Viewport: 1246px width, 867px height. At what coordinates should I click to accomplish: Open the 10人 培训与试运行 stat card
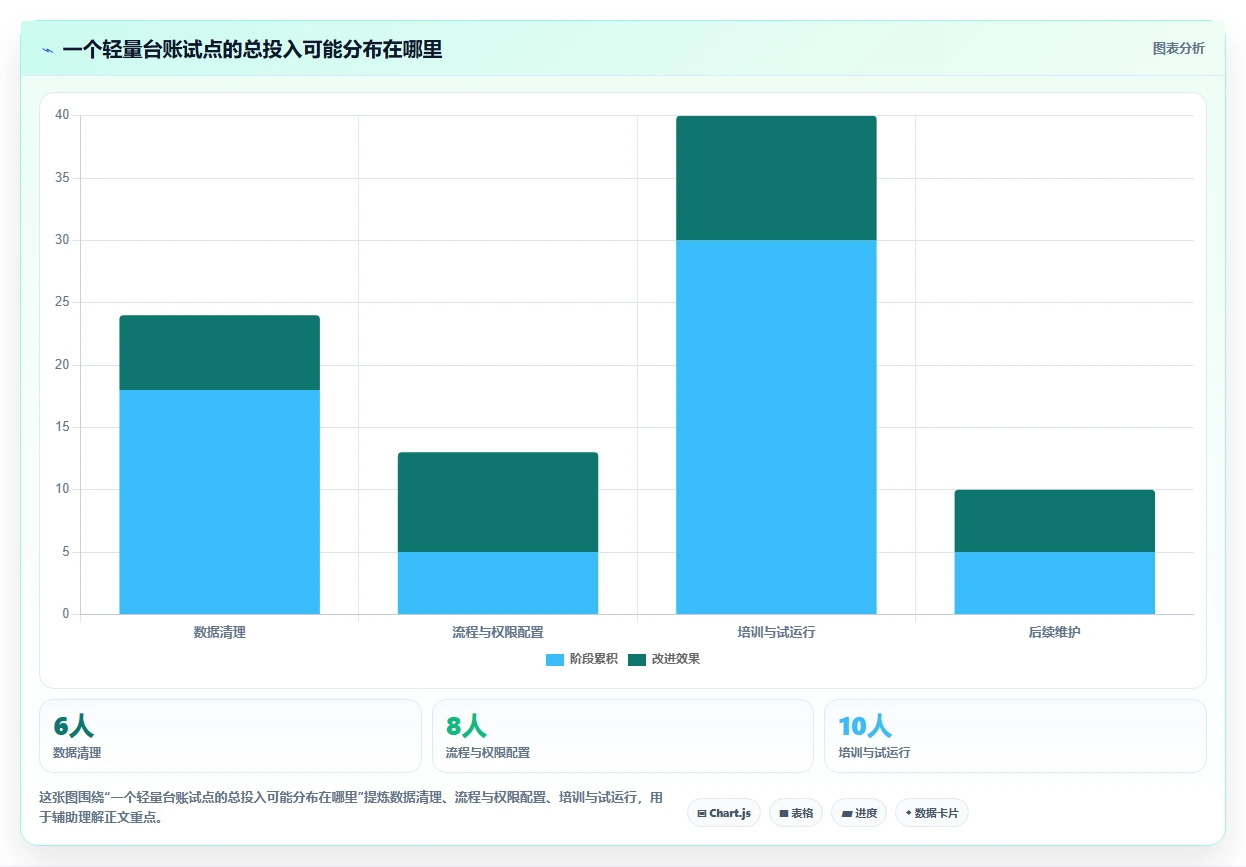point(1015,736)
